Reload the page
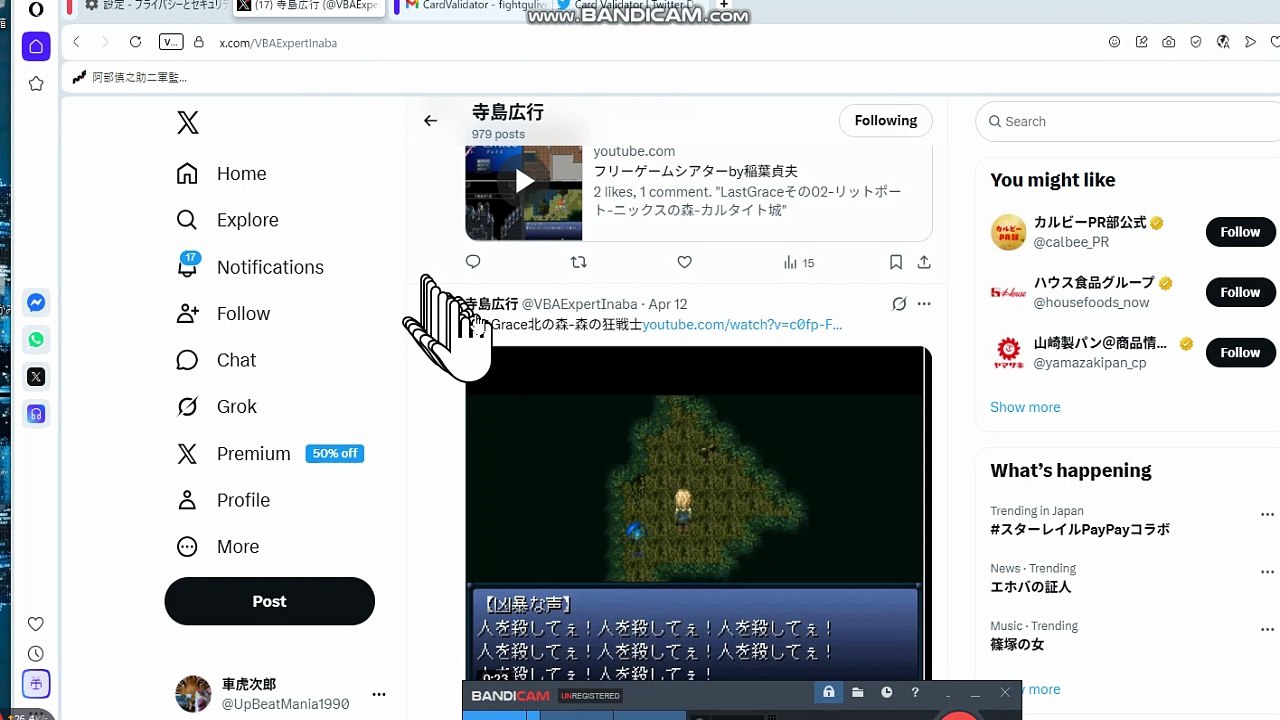This screenshot has height=720, width=1280. point(135,42)
